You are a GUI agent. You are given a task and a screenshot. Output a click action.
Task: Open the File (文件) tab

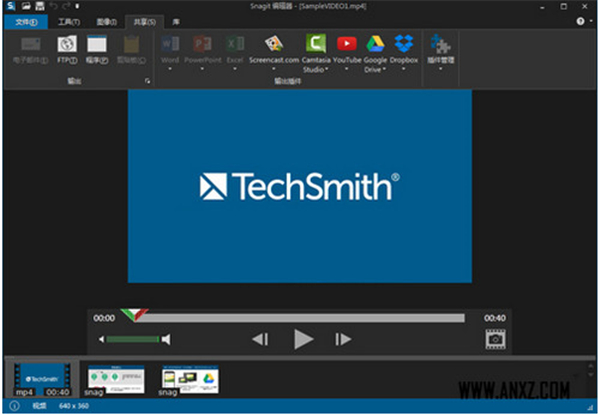pyautogui.click(x=26, y=22)
